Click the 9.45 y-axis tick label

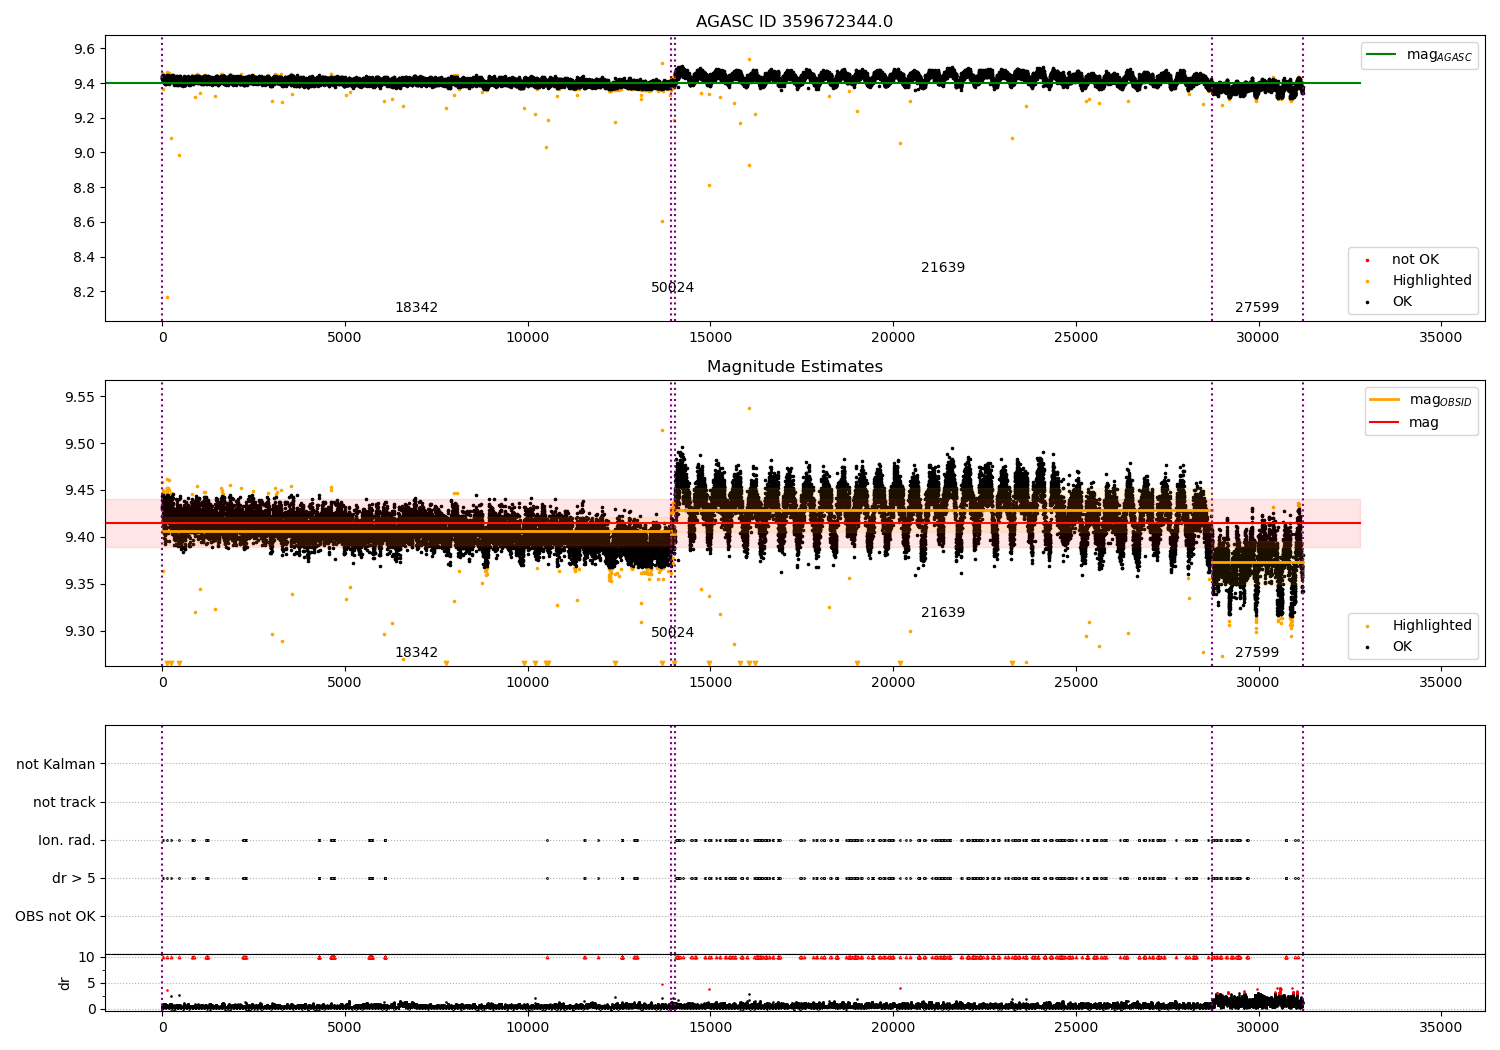(x=80, y=491)
